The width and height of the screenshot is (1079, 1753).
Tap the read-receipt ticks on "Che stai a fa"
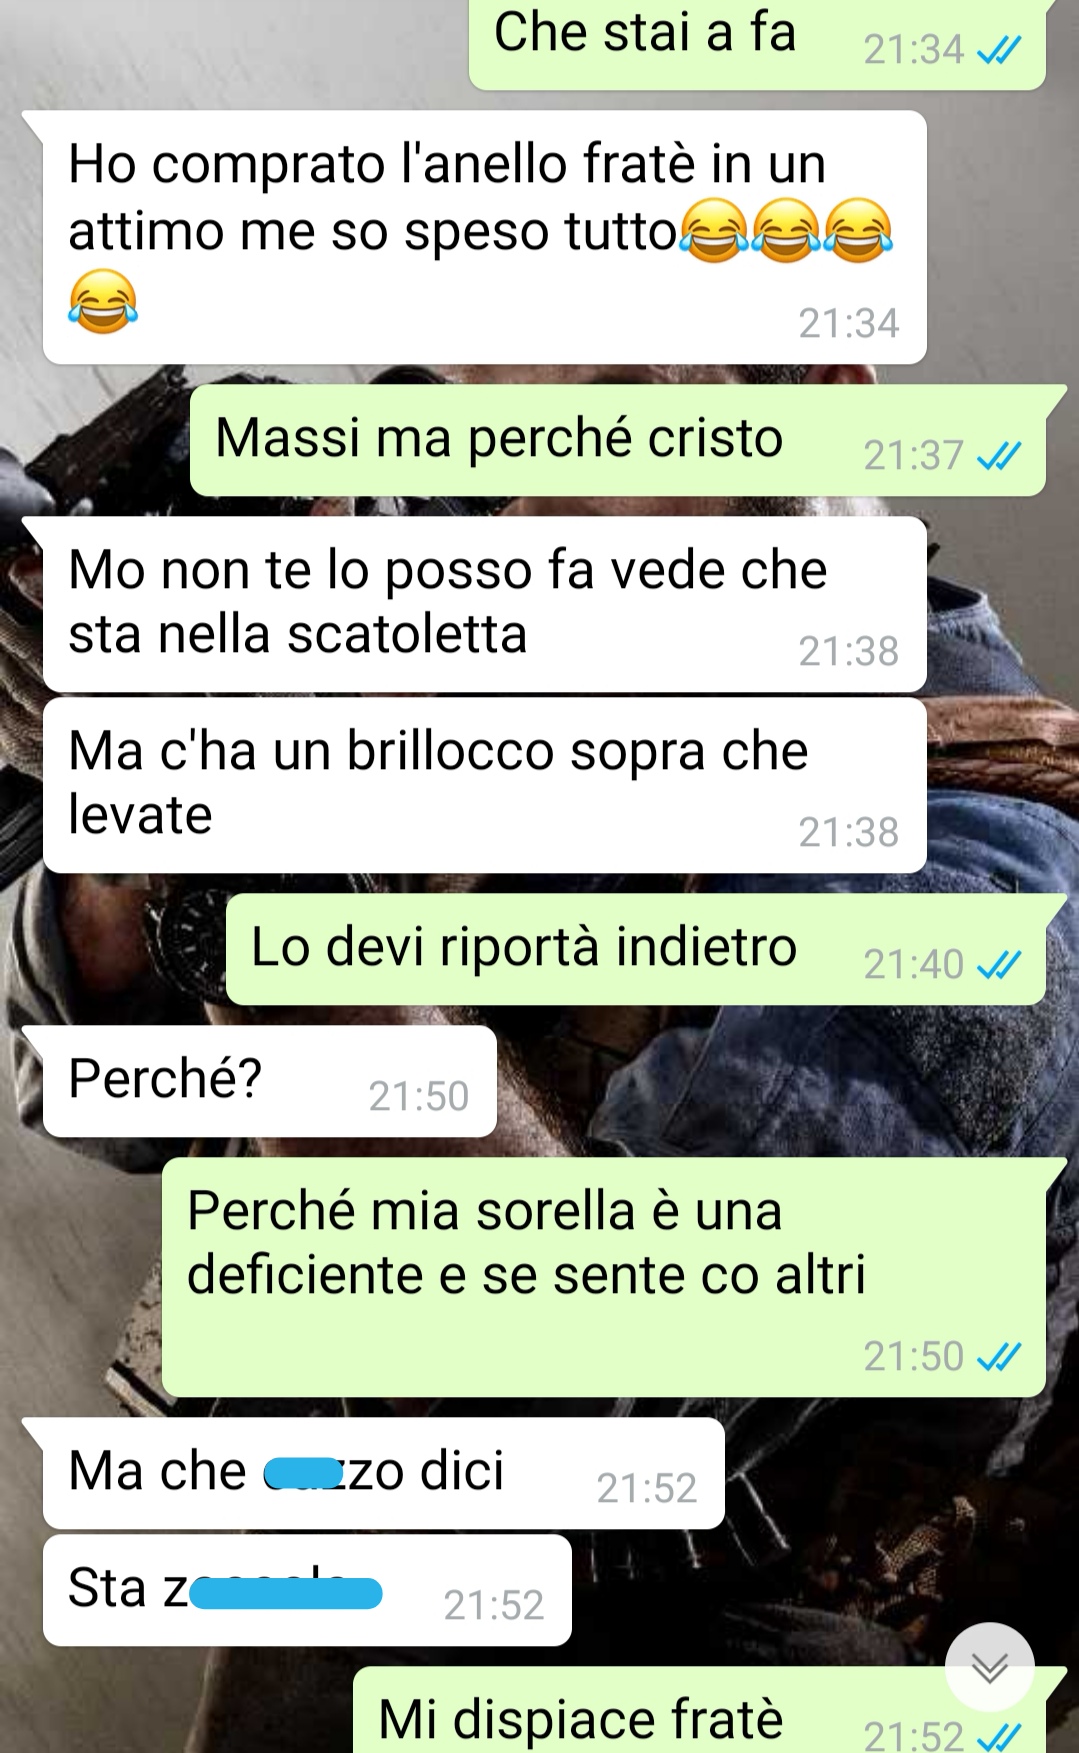999,49
